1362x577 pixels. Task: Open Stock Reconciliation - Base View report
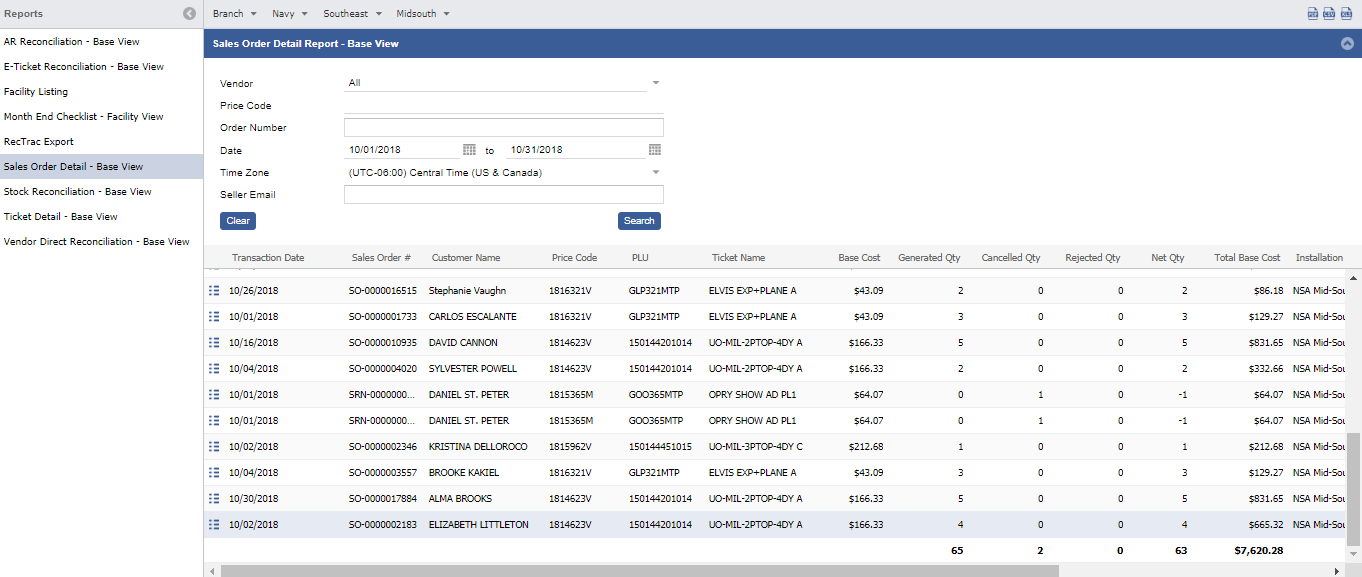point(78,191)
